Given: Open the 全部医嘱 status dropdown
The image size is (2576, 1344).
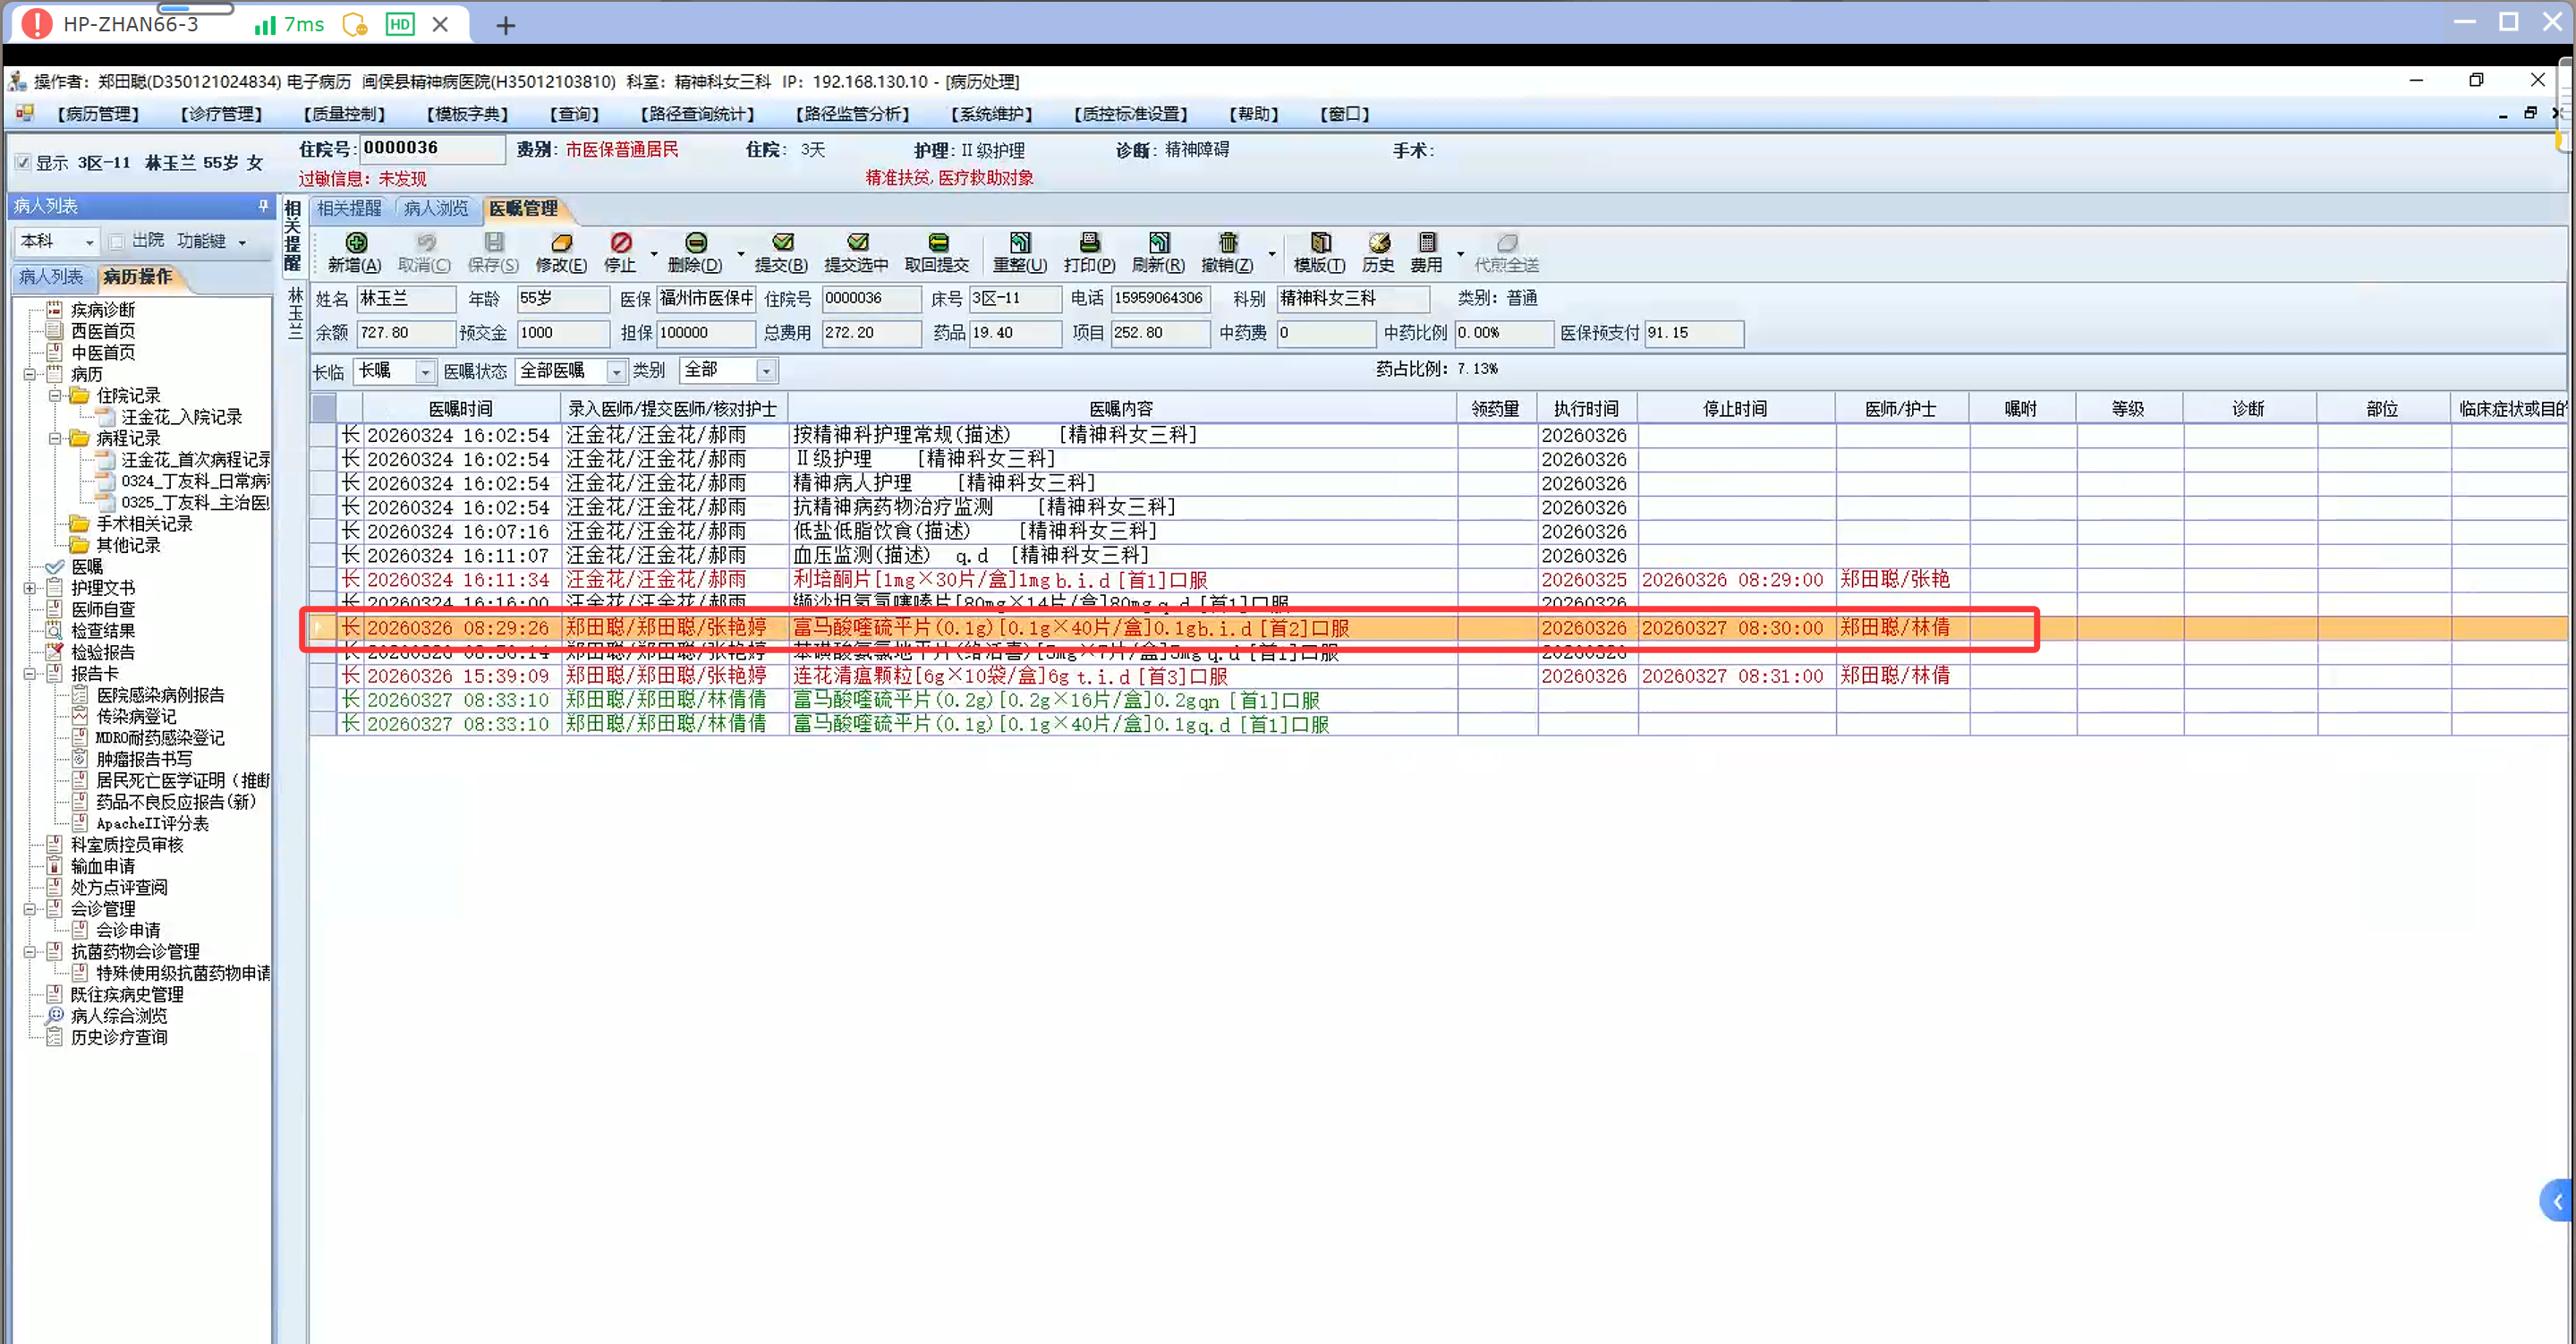Looking at the screenshot, I should [616, 372].
